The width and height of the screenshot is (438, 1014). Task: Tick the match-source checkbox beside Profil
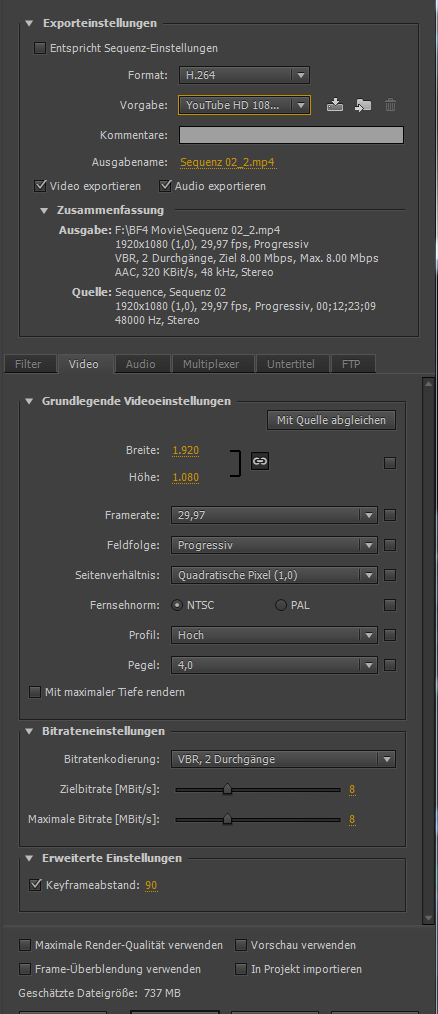389,635
